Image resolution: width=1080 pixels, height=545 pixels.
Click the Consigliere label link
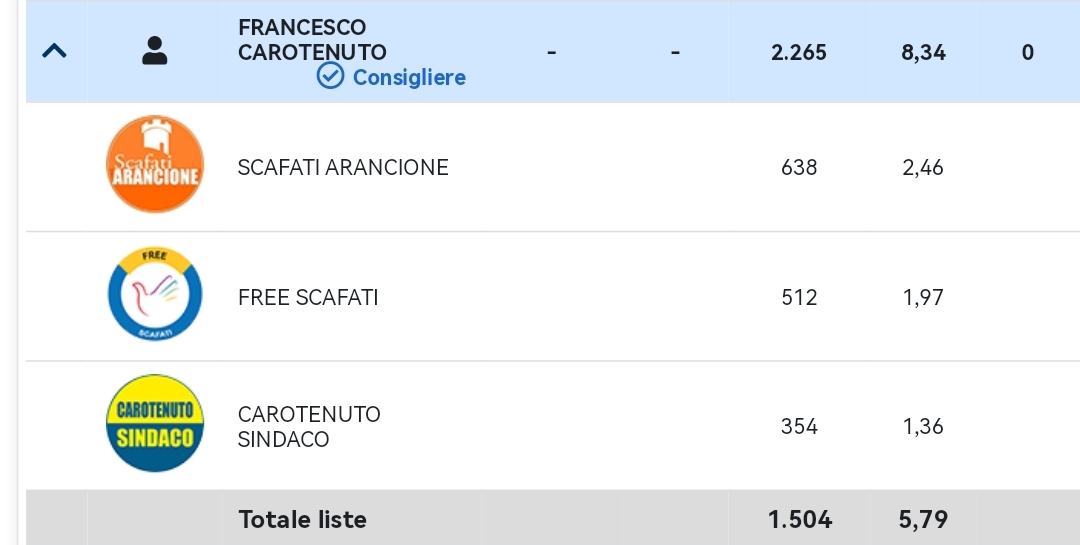coord(409,77)
